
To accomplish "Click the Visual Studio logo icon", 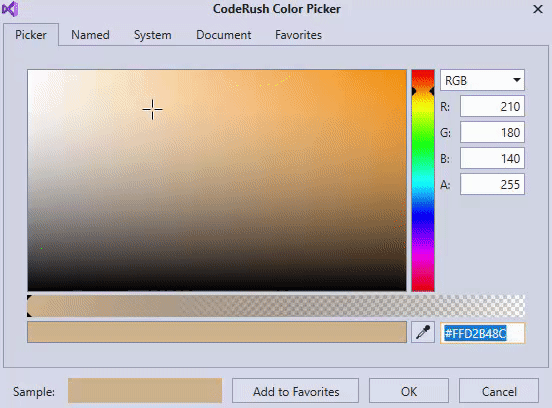I will click(10, 9).
